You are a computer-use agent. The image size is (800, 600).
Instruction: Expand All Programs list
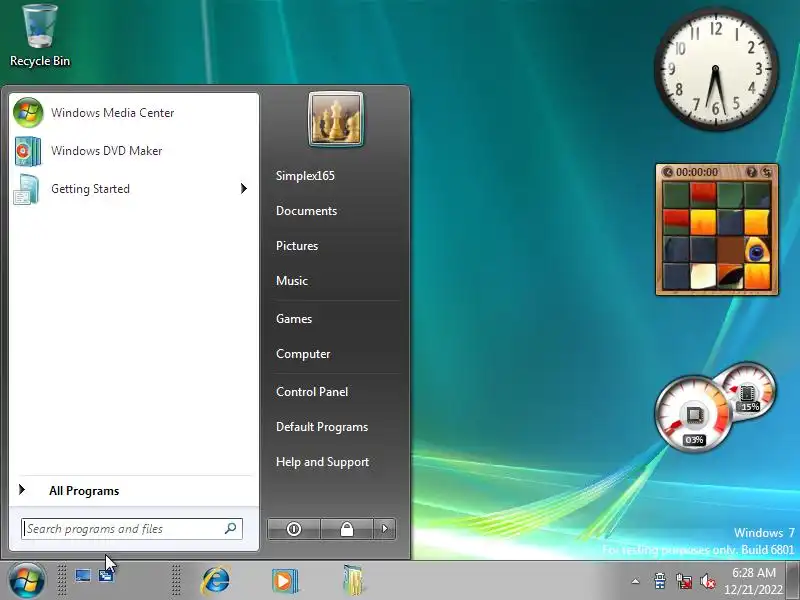pyautogui.click(x=133, y=491)
